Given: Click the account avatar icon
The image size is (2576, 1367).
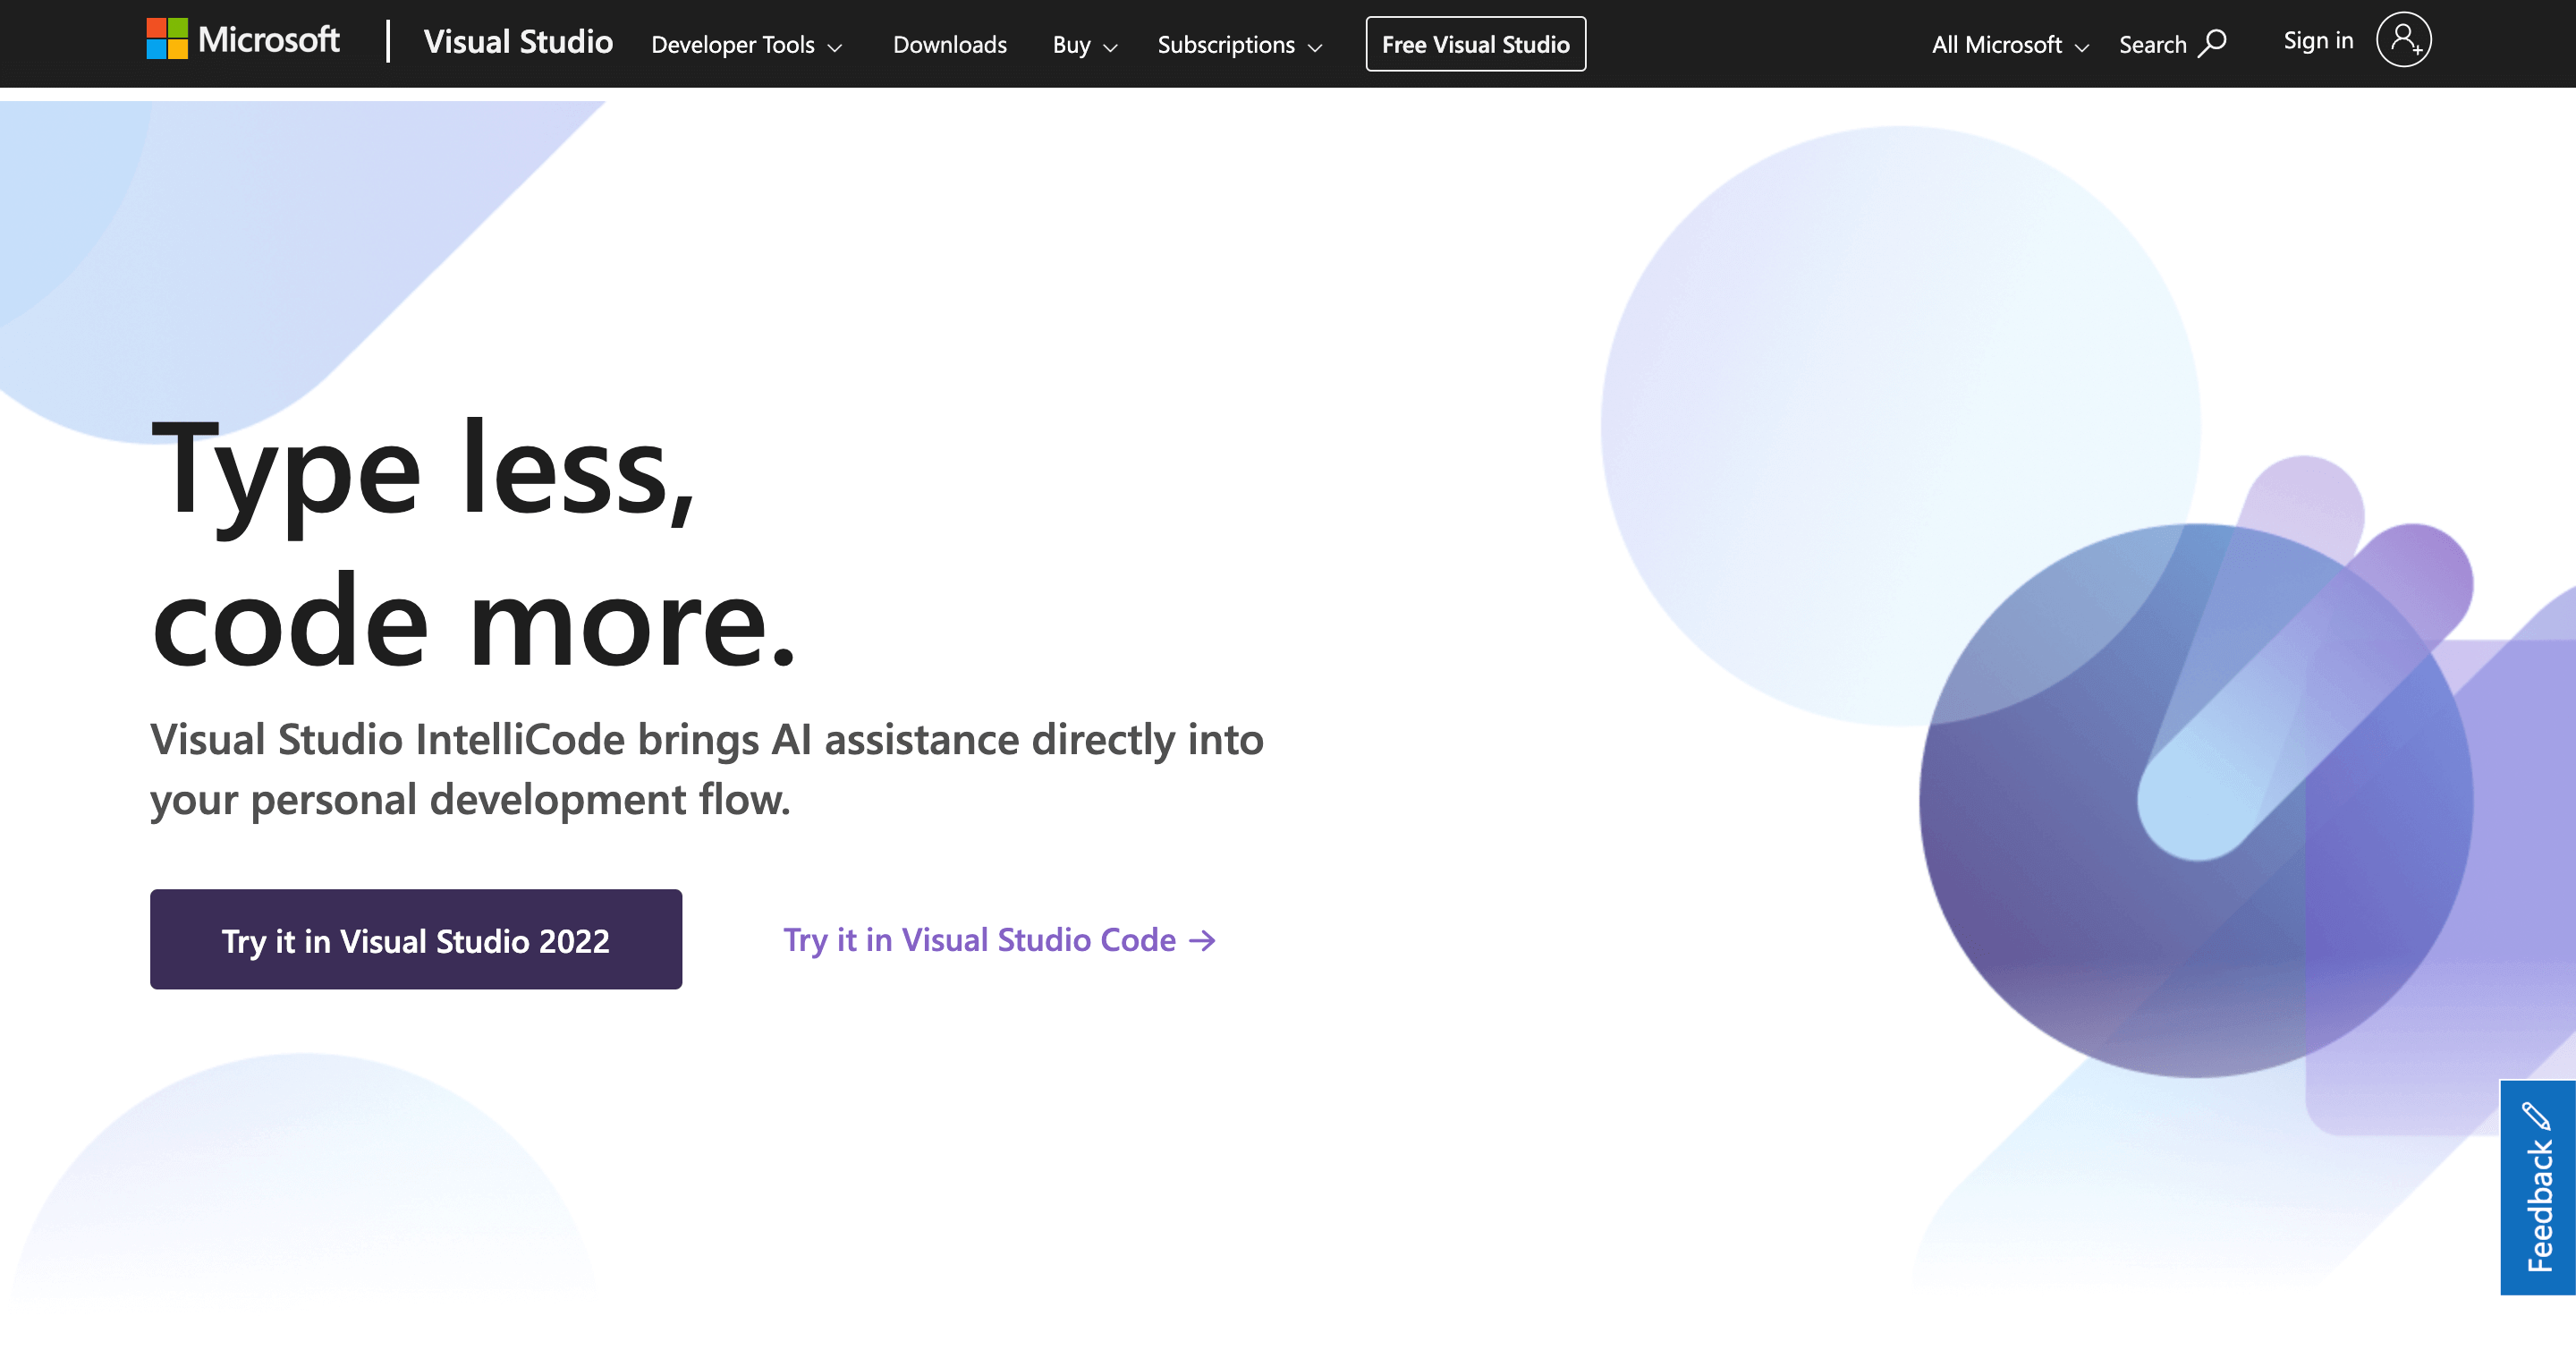Looking at the screenshot, I should click(2404, 40).
